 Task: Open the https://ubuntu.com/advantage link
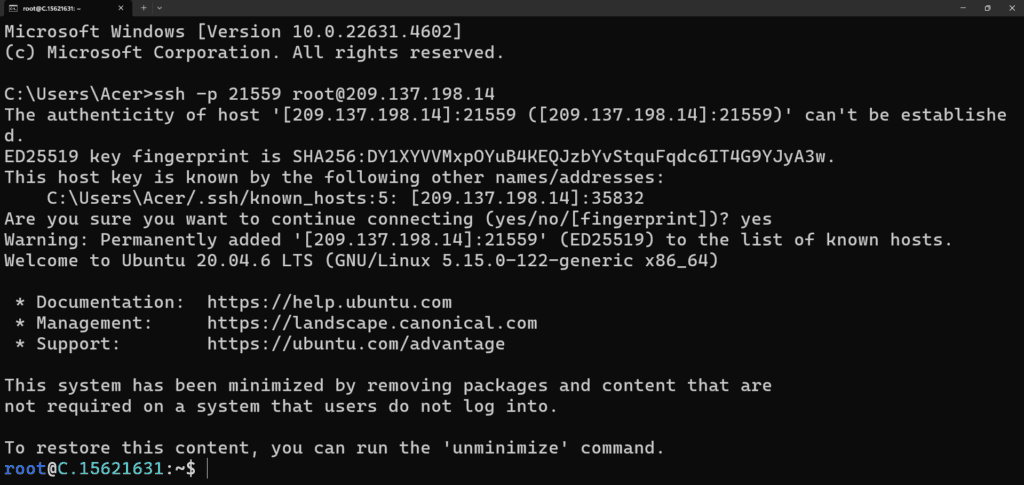pos(356,344)
